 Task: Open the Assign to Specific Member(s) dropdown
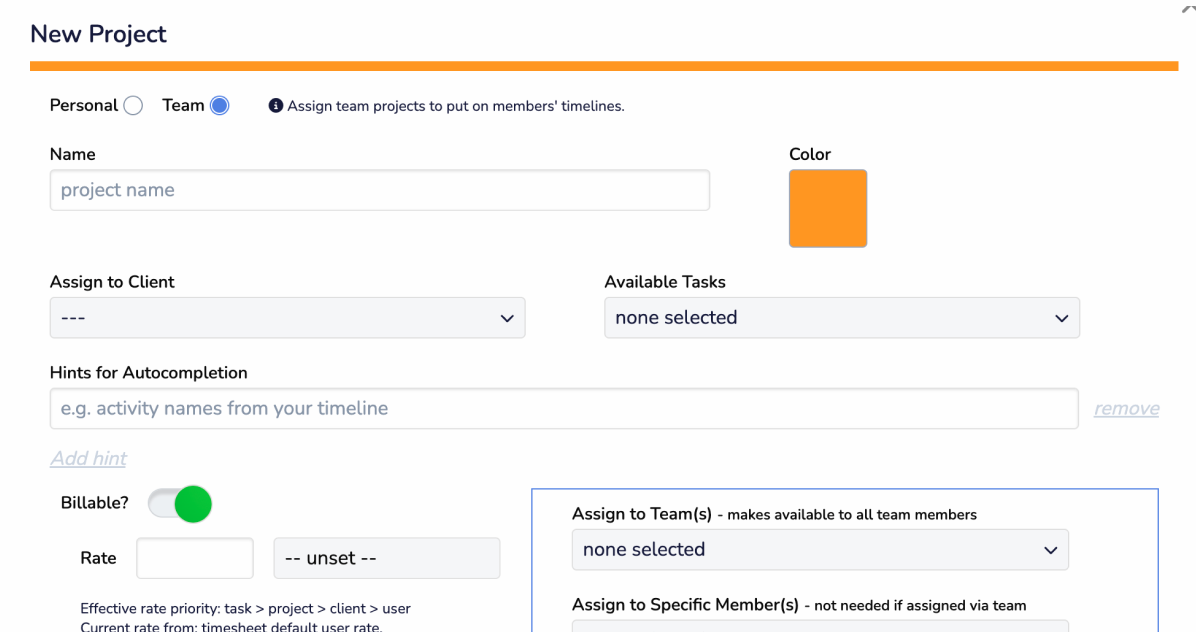click(819, 626)
